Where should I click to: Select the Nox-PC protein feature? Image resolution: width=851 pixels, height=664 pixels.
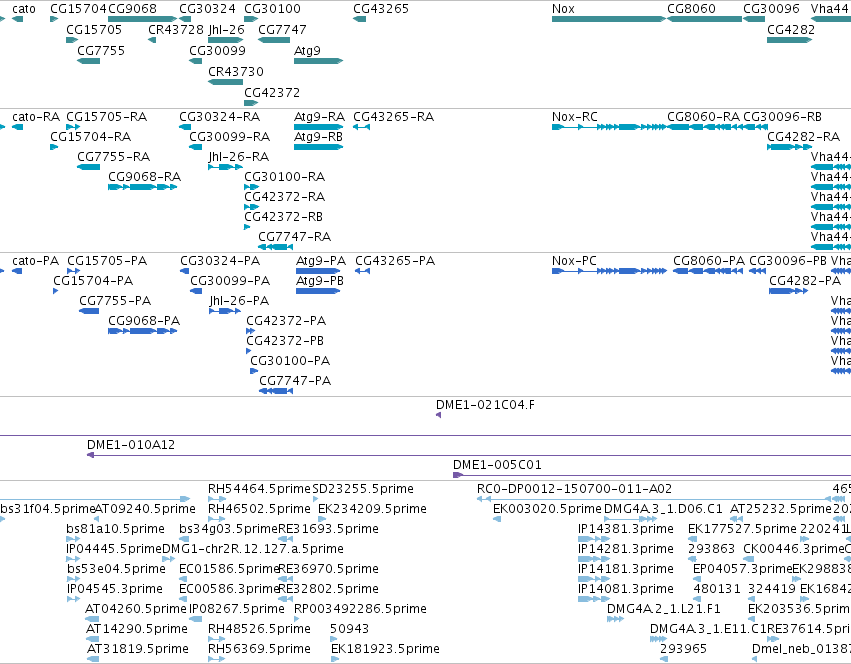[609, 271]
